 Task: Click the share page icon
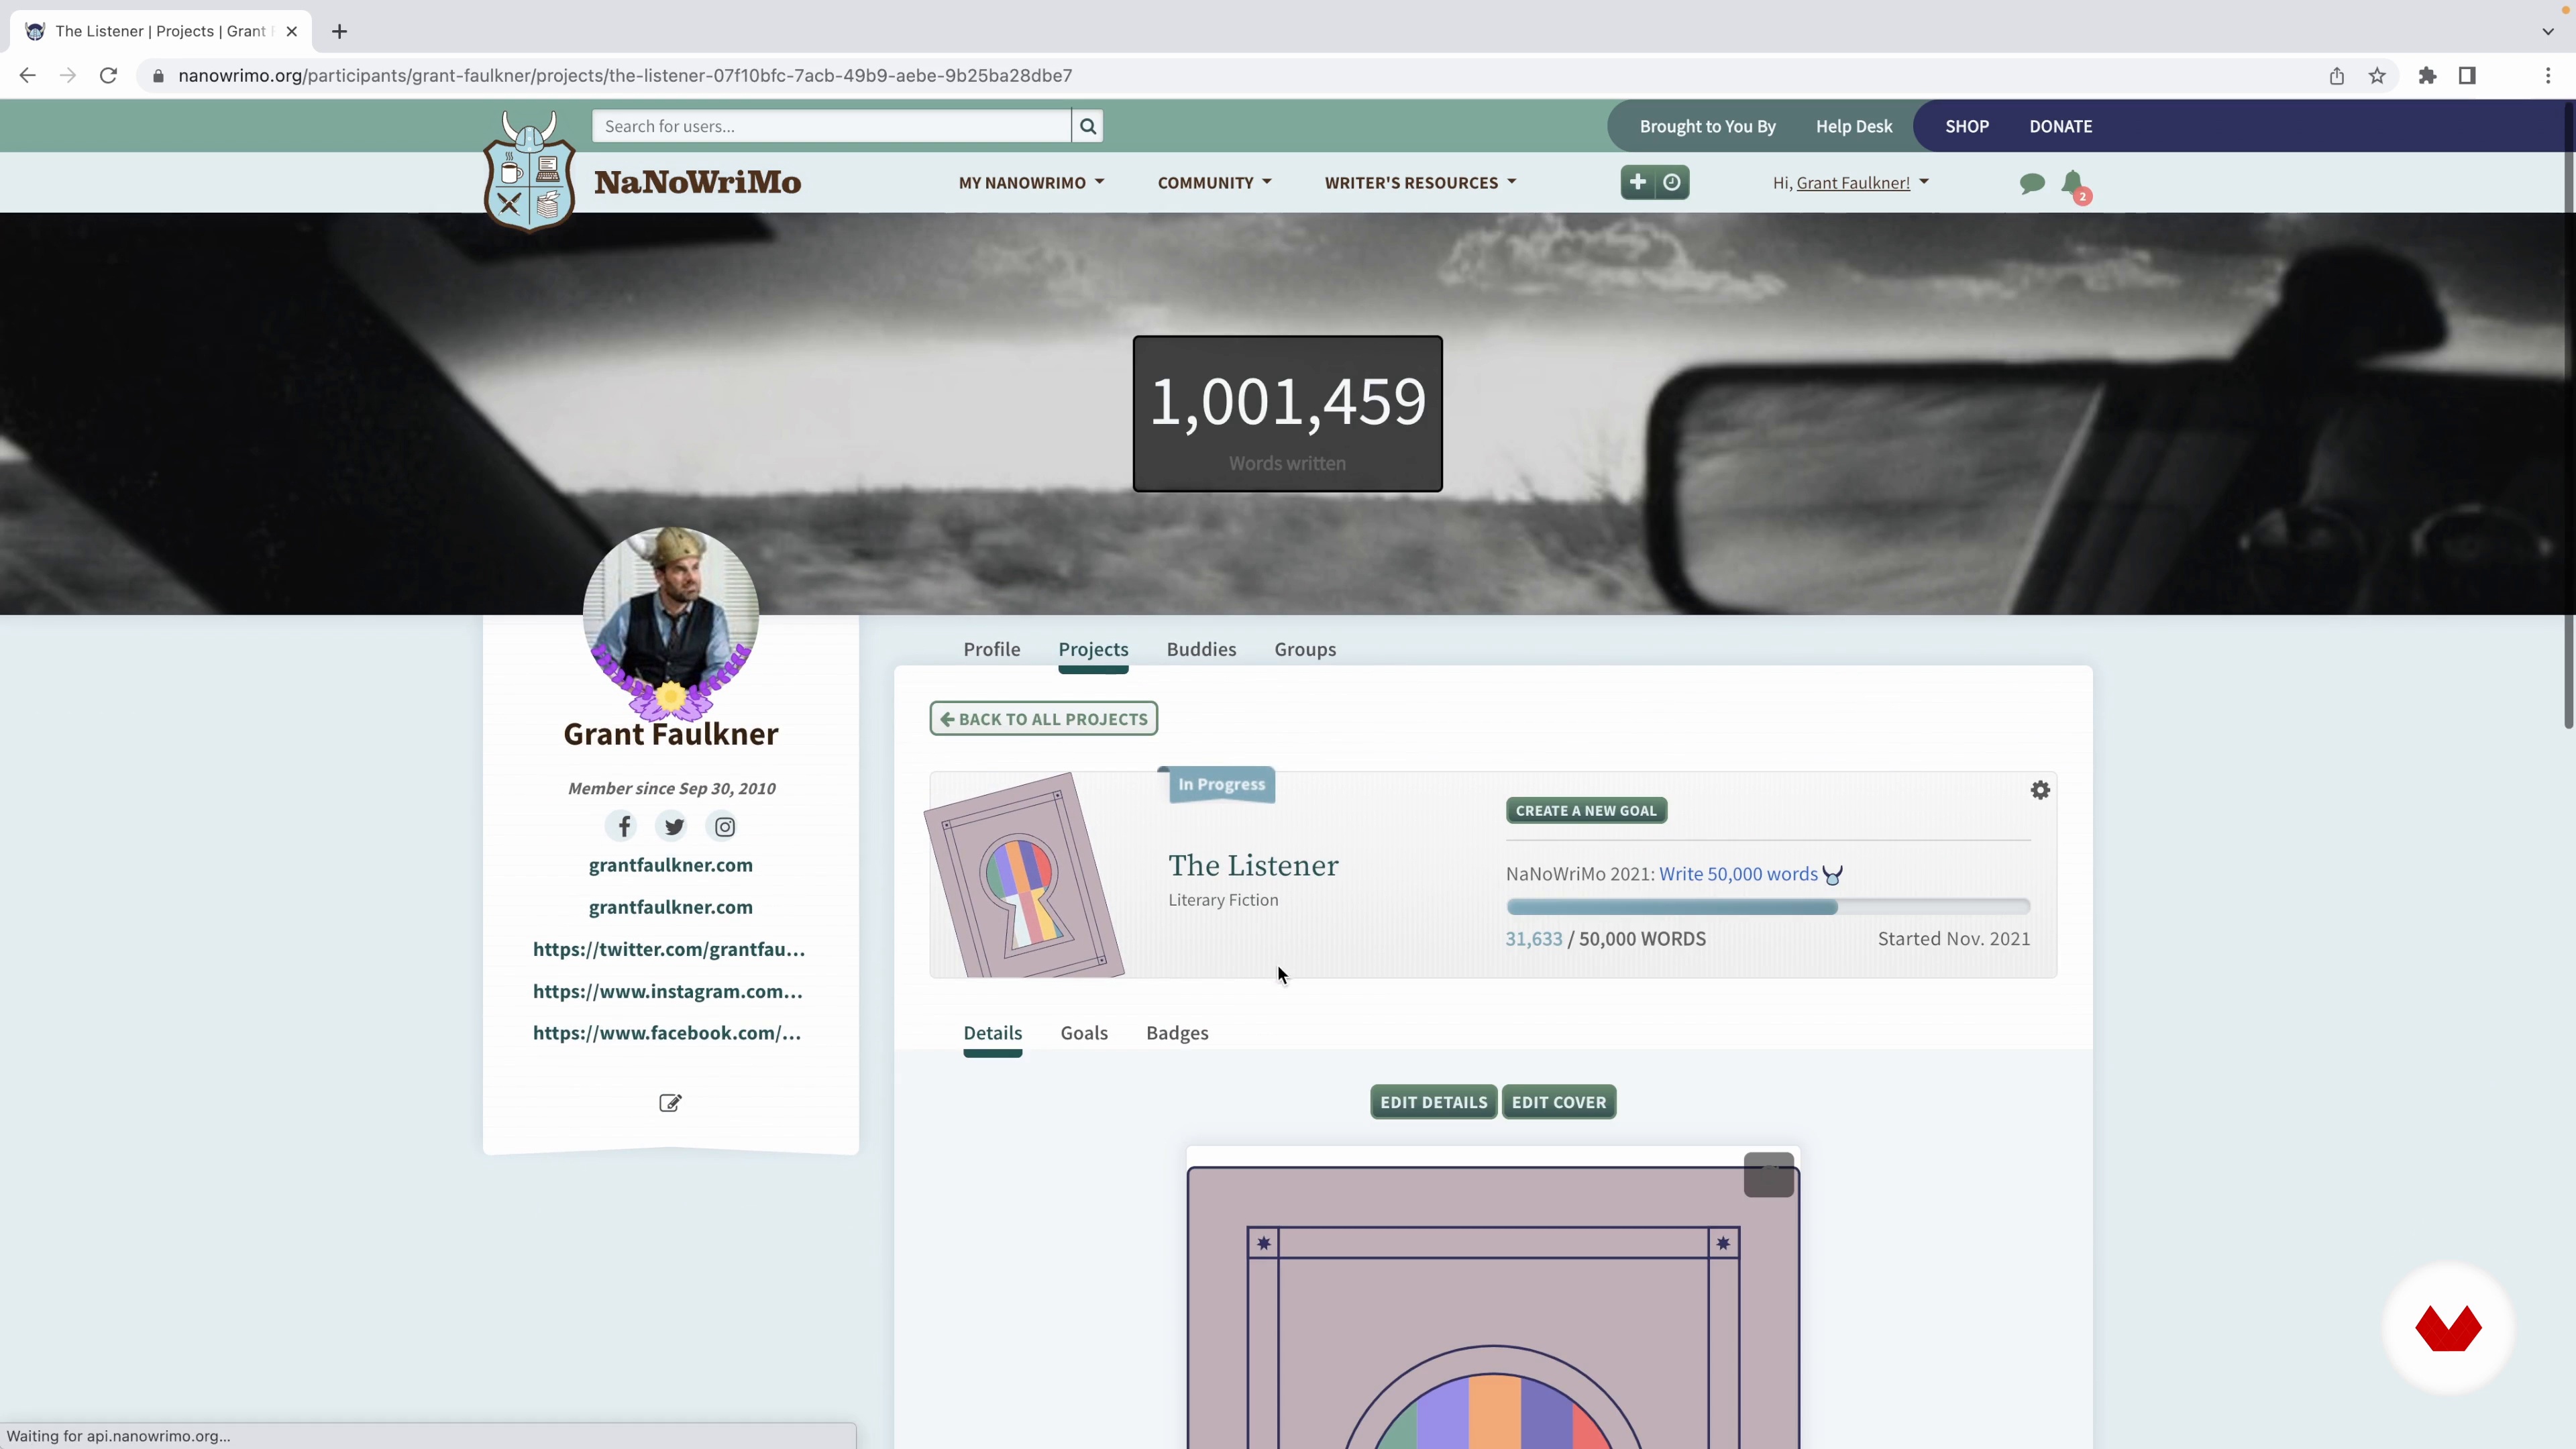tap(2336, 76)
